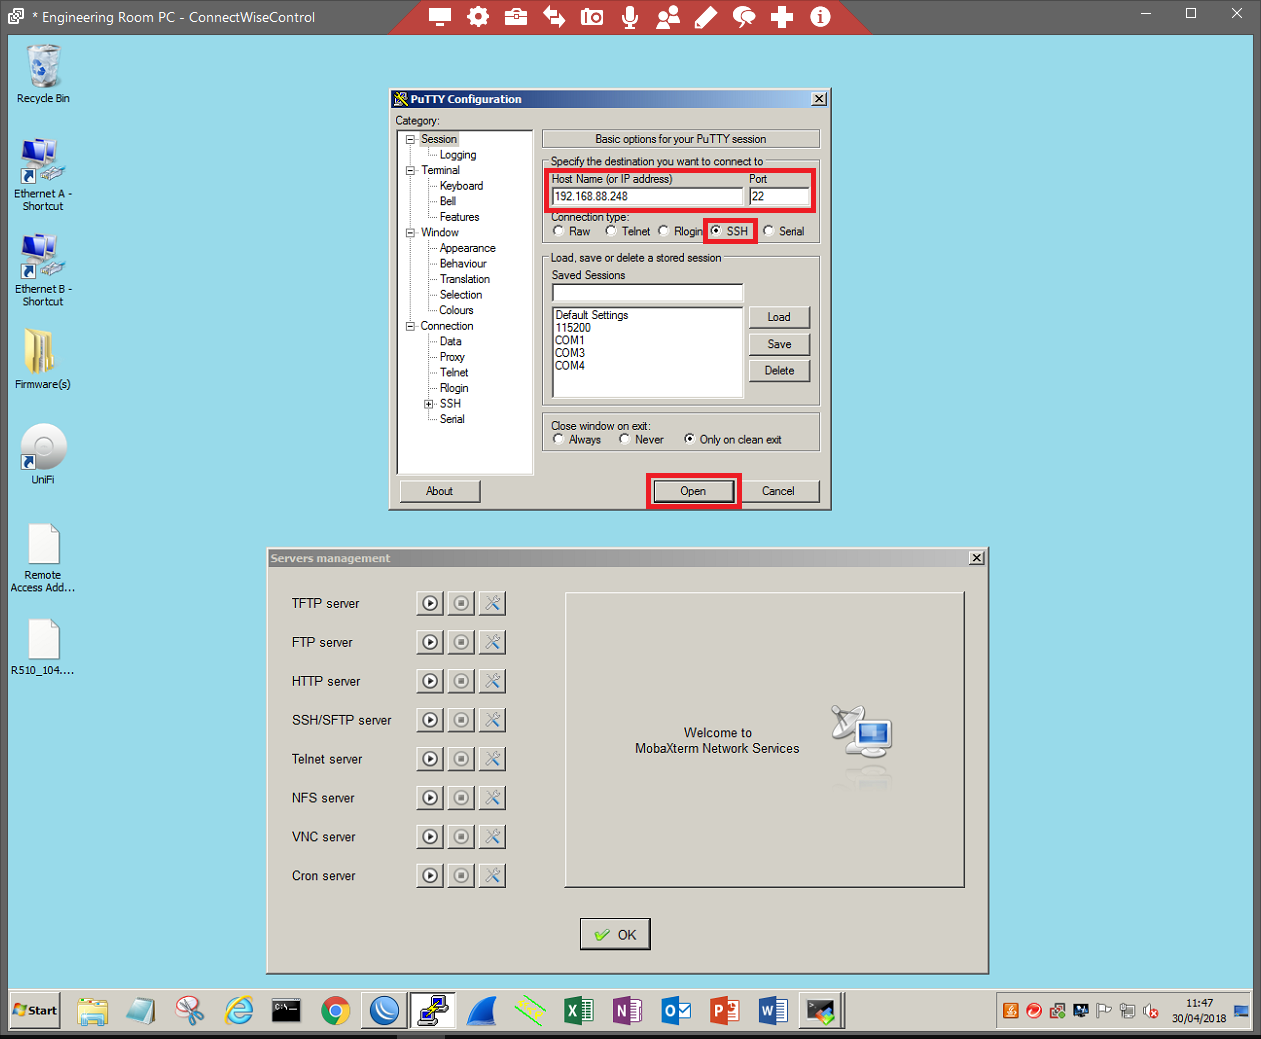
Task: Start the SSH/SFTP server
Action: point(430,720)
